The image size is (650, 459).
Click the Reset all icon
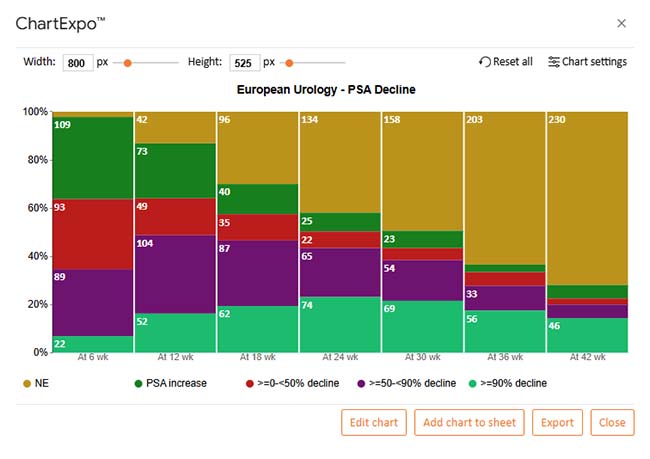pyautogui.click(x=485, y=62)
